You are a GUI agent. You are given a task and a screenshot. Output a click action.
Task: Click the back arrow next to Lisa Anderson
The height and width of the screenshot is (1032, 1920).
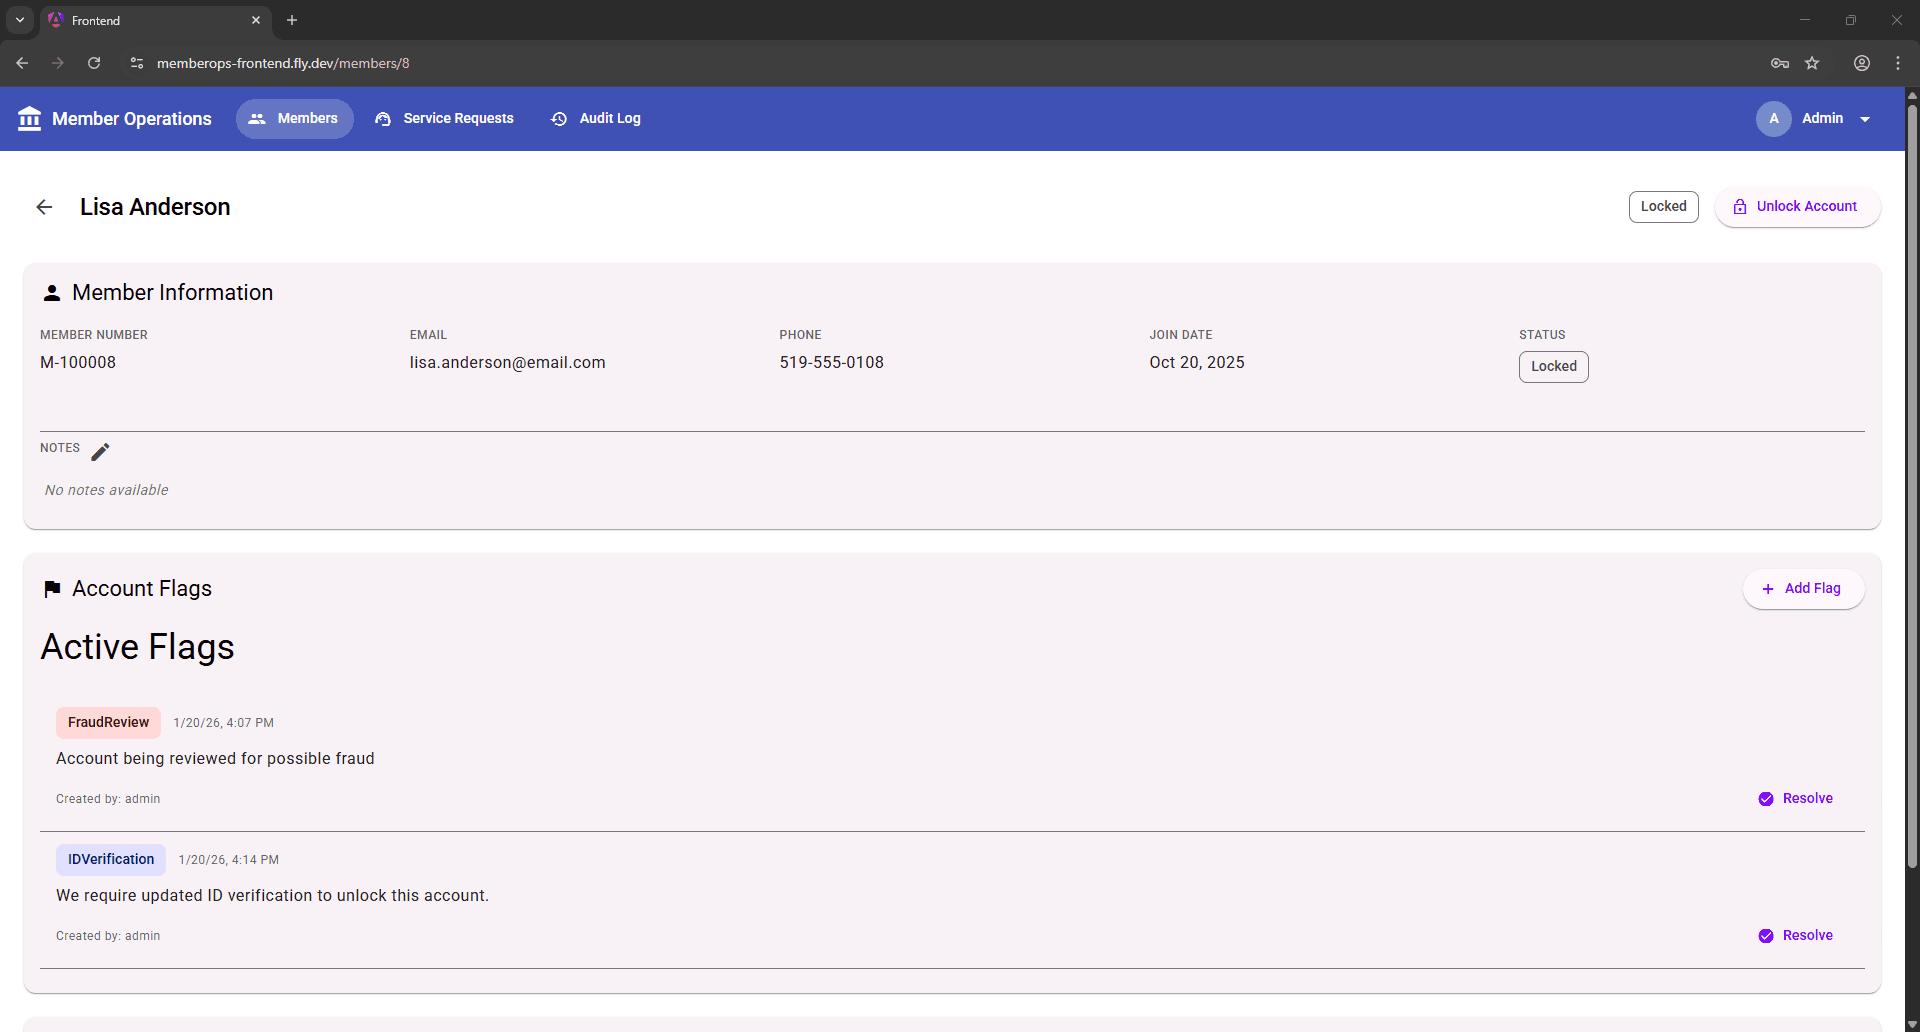[44, 207]
